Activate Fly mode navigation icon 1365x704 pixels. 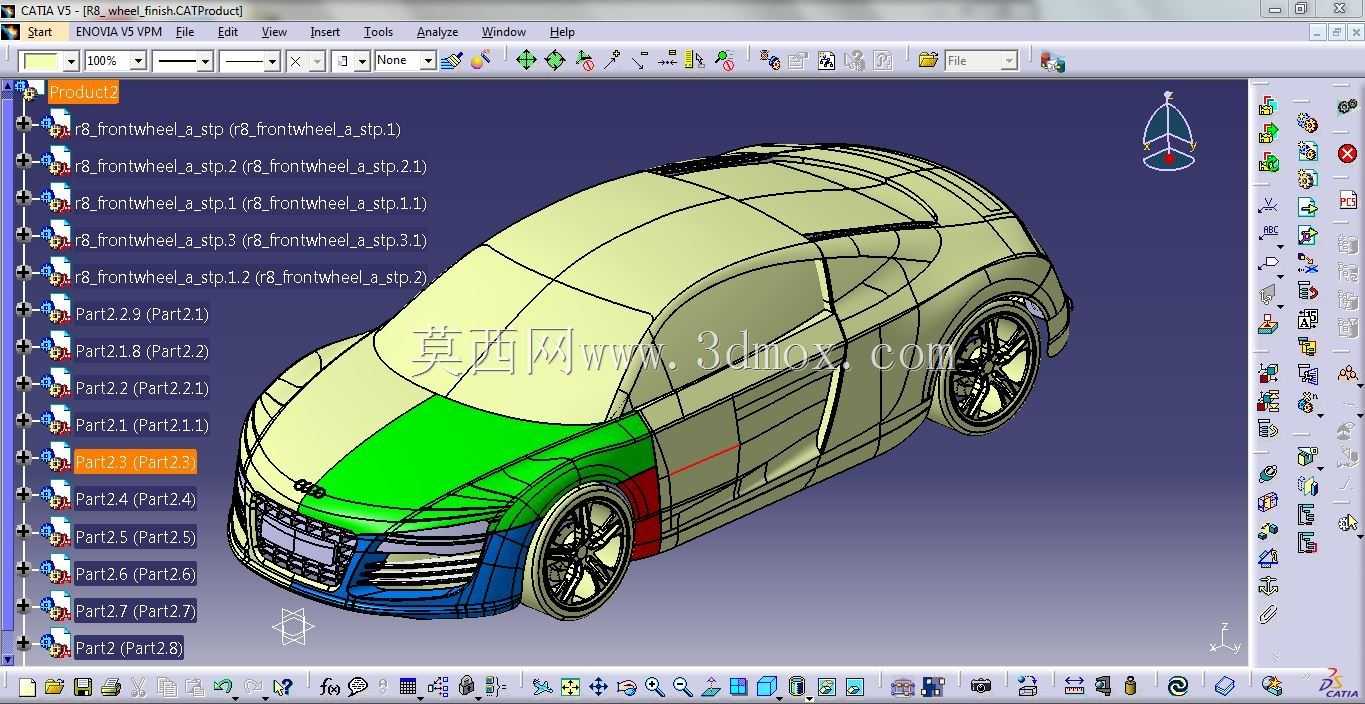pos(542,687)
